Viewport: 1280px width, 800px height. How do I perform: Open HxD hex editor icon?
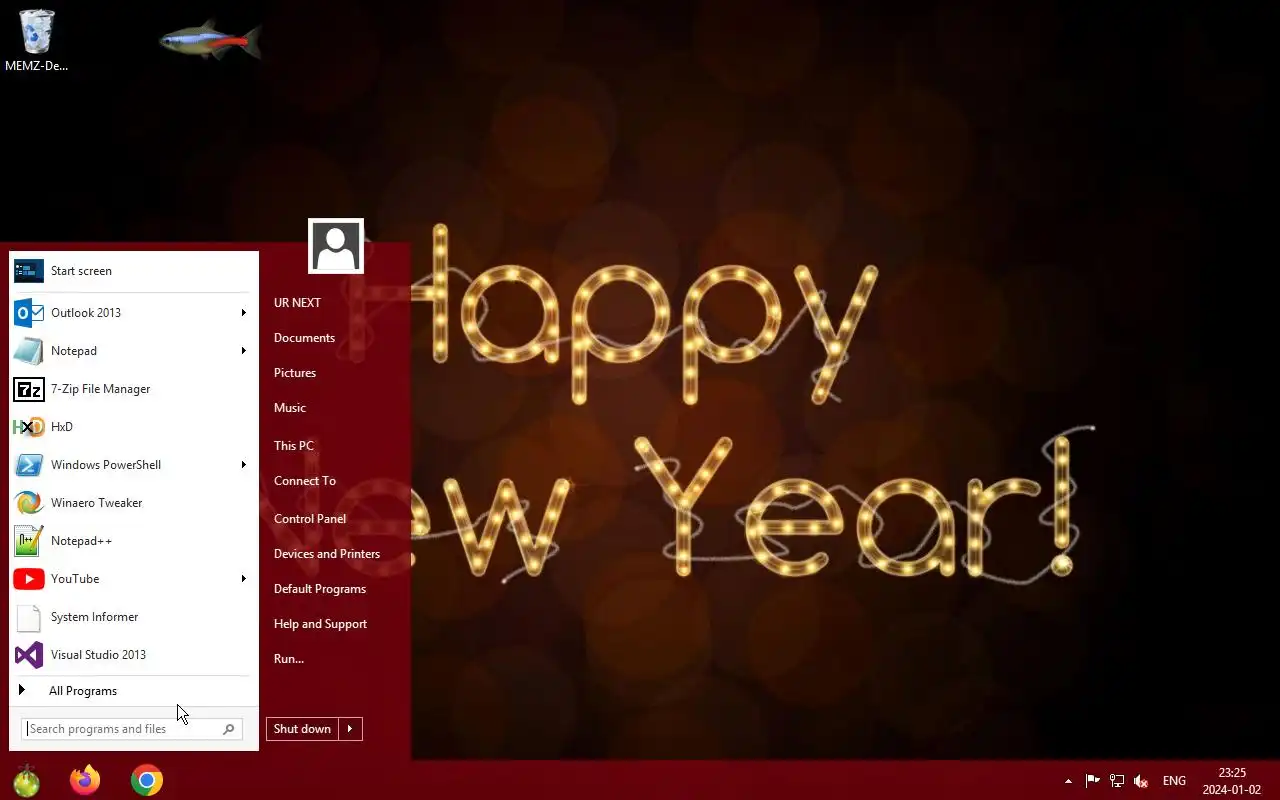[29, 427]
